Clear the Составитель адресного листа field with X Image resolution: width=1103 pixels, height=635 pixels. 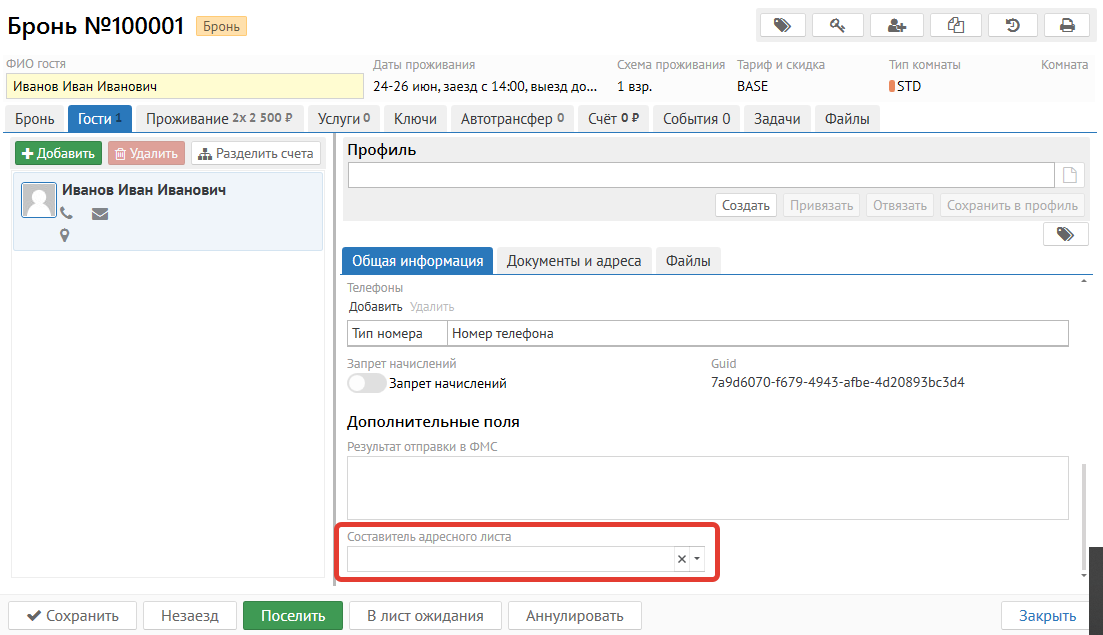[682, 559]
